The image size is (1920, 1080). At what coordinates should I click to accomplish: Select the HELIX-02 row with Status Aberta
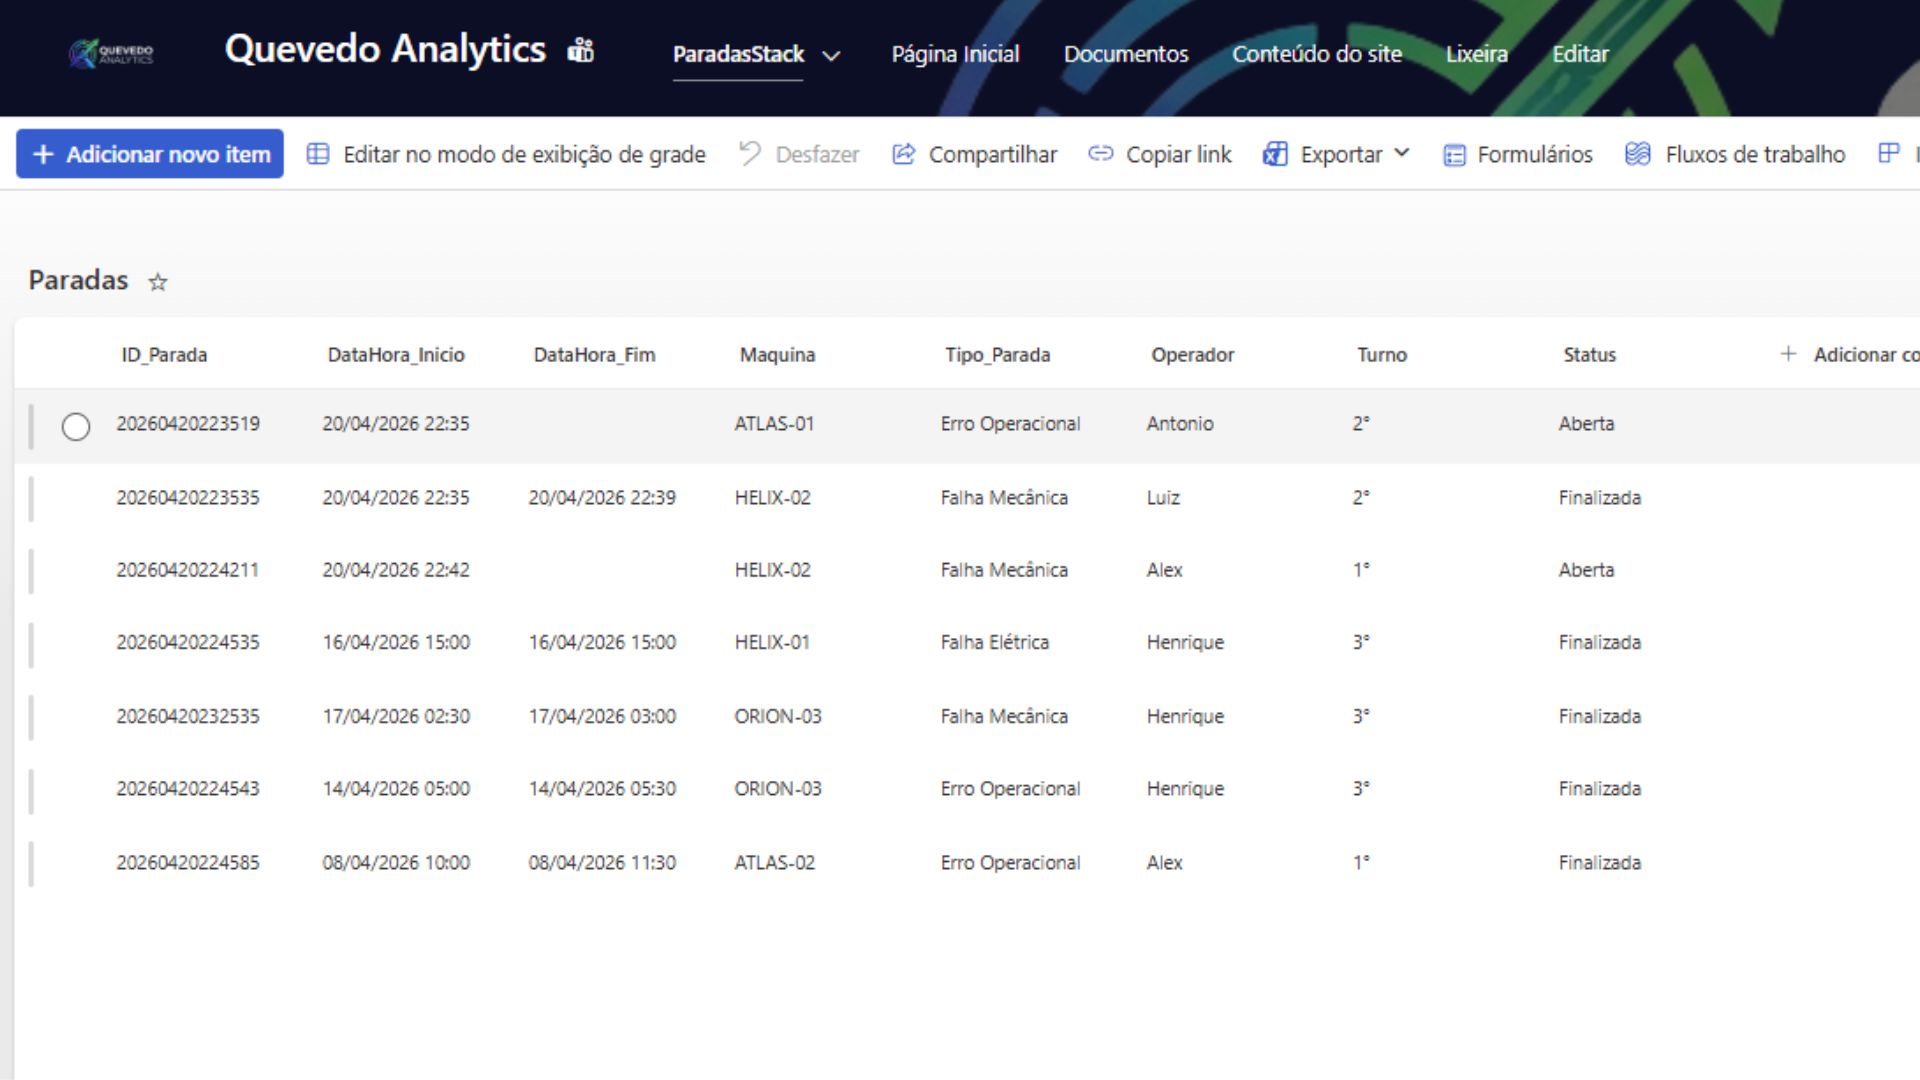tap(773, 570)
